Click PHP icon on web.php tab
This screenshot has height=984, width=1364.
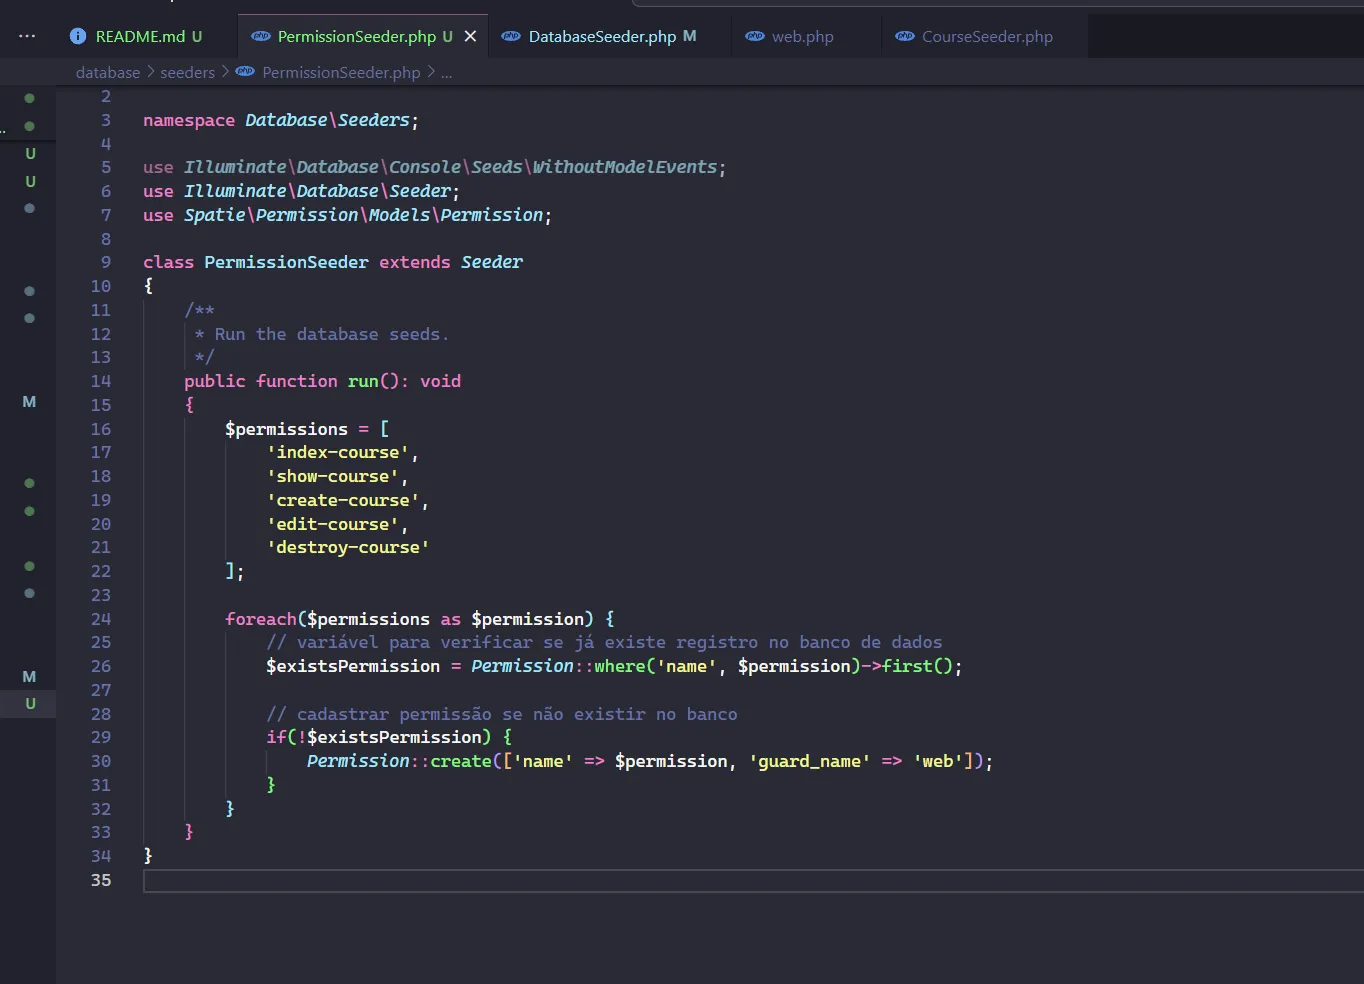(755, 36)
